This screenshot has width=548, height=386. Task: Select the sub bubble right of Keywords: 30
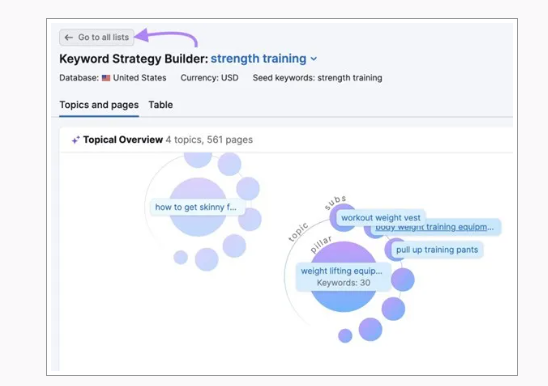click(x=403, y=280)
